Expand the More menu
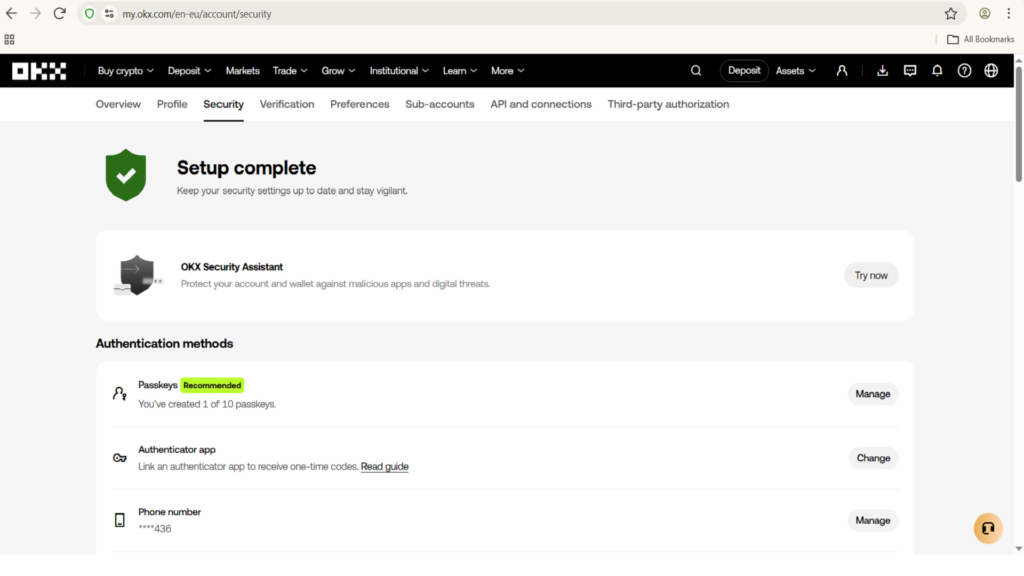 click(x=507, y=71)
